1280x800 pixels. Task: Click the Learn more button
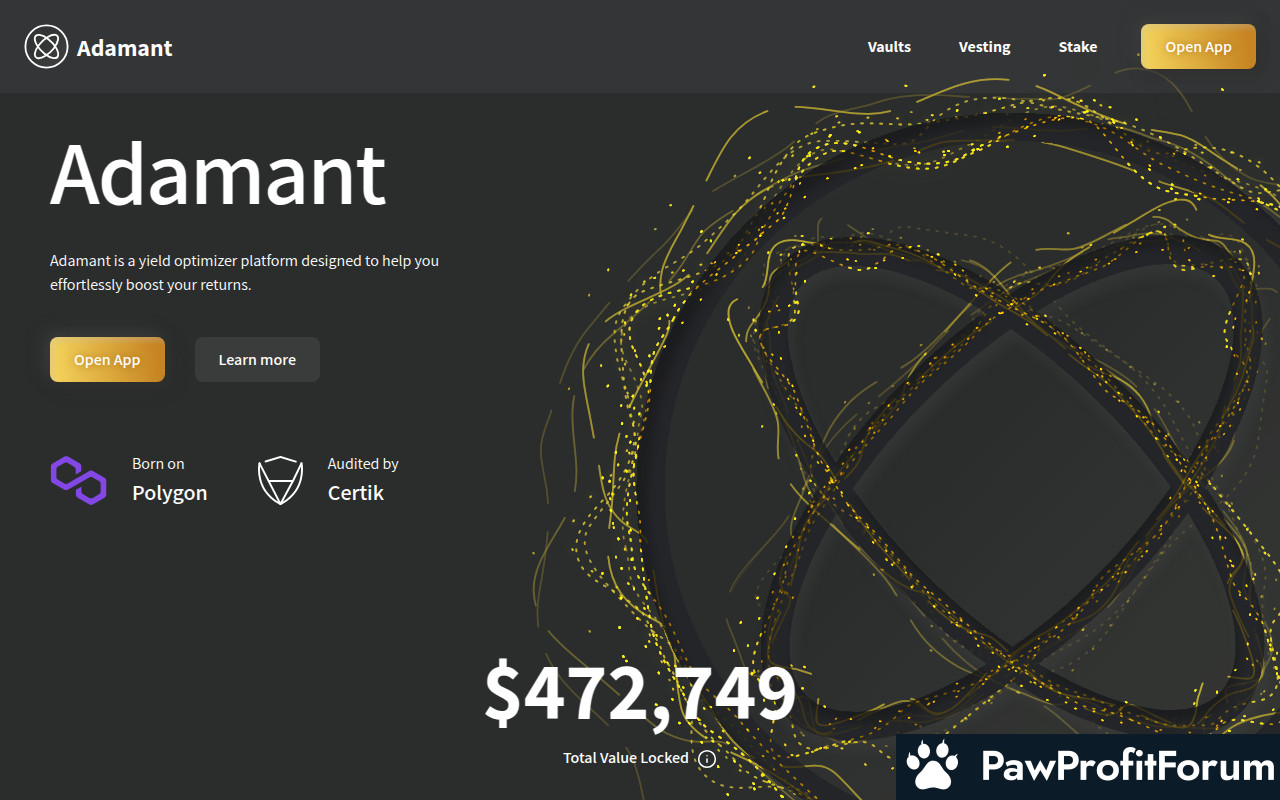[x=257, y=360]
